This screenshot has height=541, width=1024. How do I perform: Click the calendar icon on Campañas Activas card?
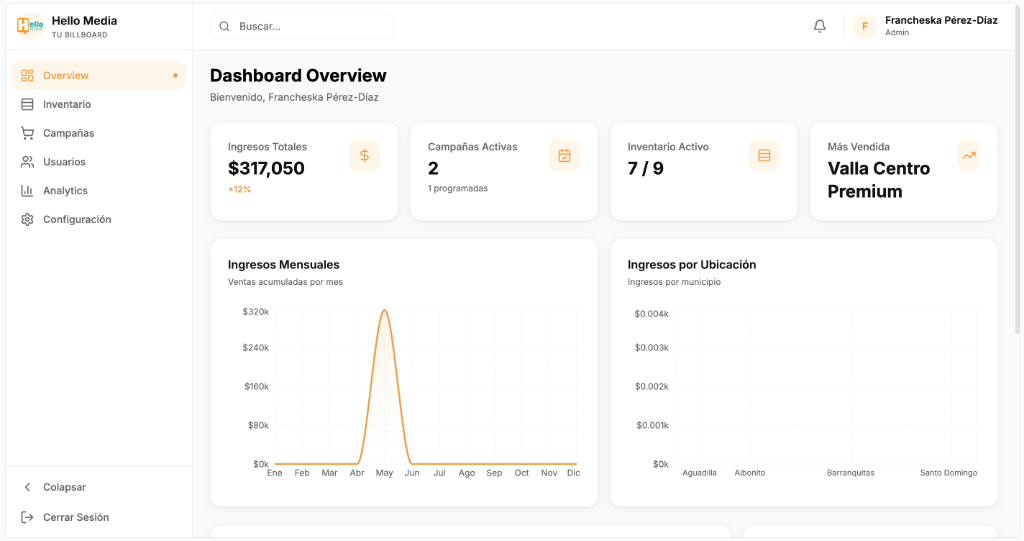pos(564,156)
